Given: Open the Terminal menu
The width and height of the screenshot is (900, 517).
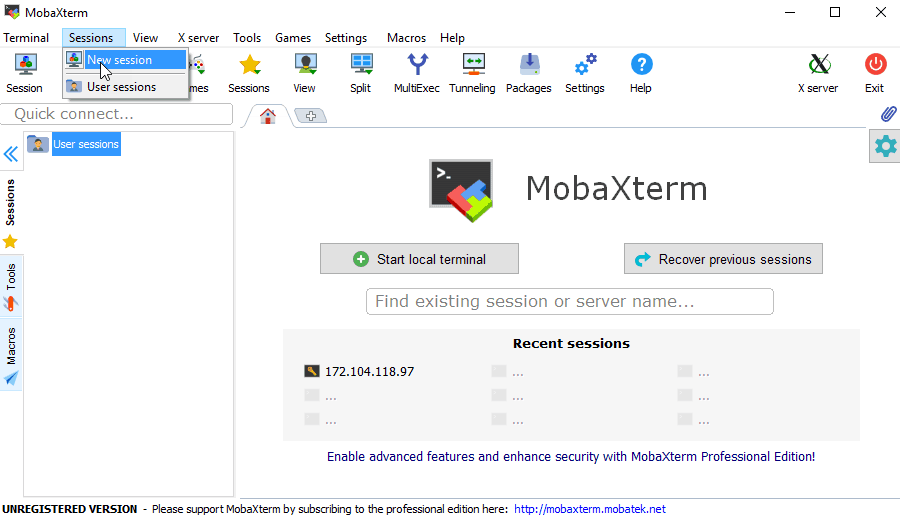Looking at the screenshot, I should [26, 38].
